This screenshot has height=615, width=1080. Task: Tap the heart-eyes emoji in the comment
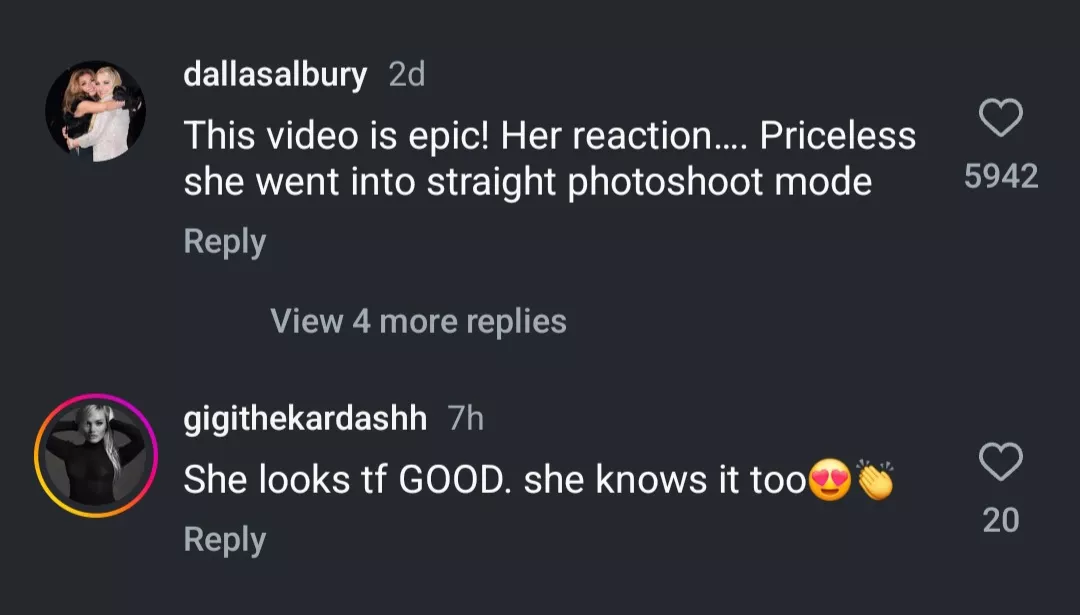point(832,482)
